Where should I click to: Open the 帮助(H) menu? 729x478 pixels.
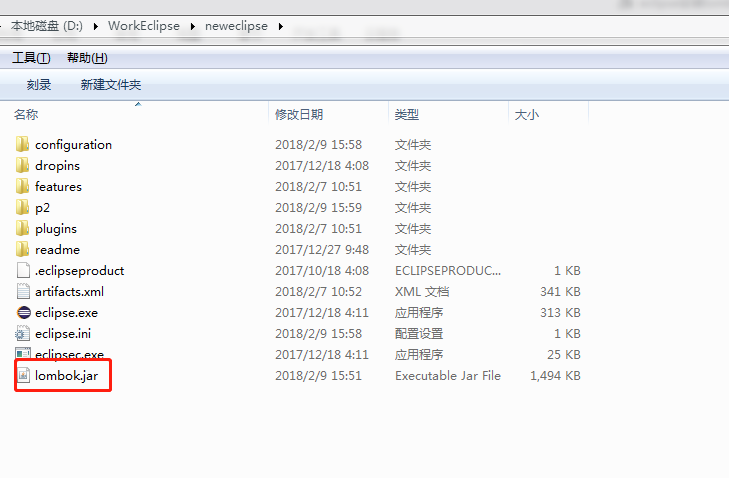click(87, 58)
